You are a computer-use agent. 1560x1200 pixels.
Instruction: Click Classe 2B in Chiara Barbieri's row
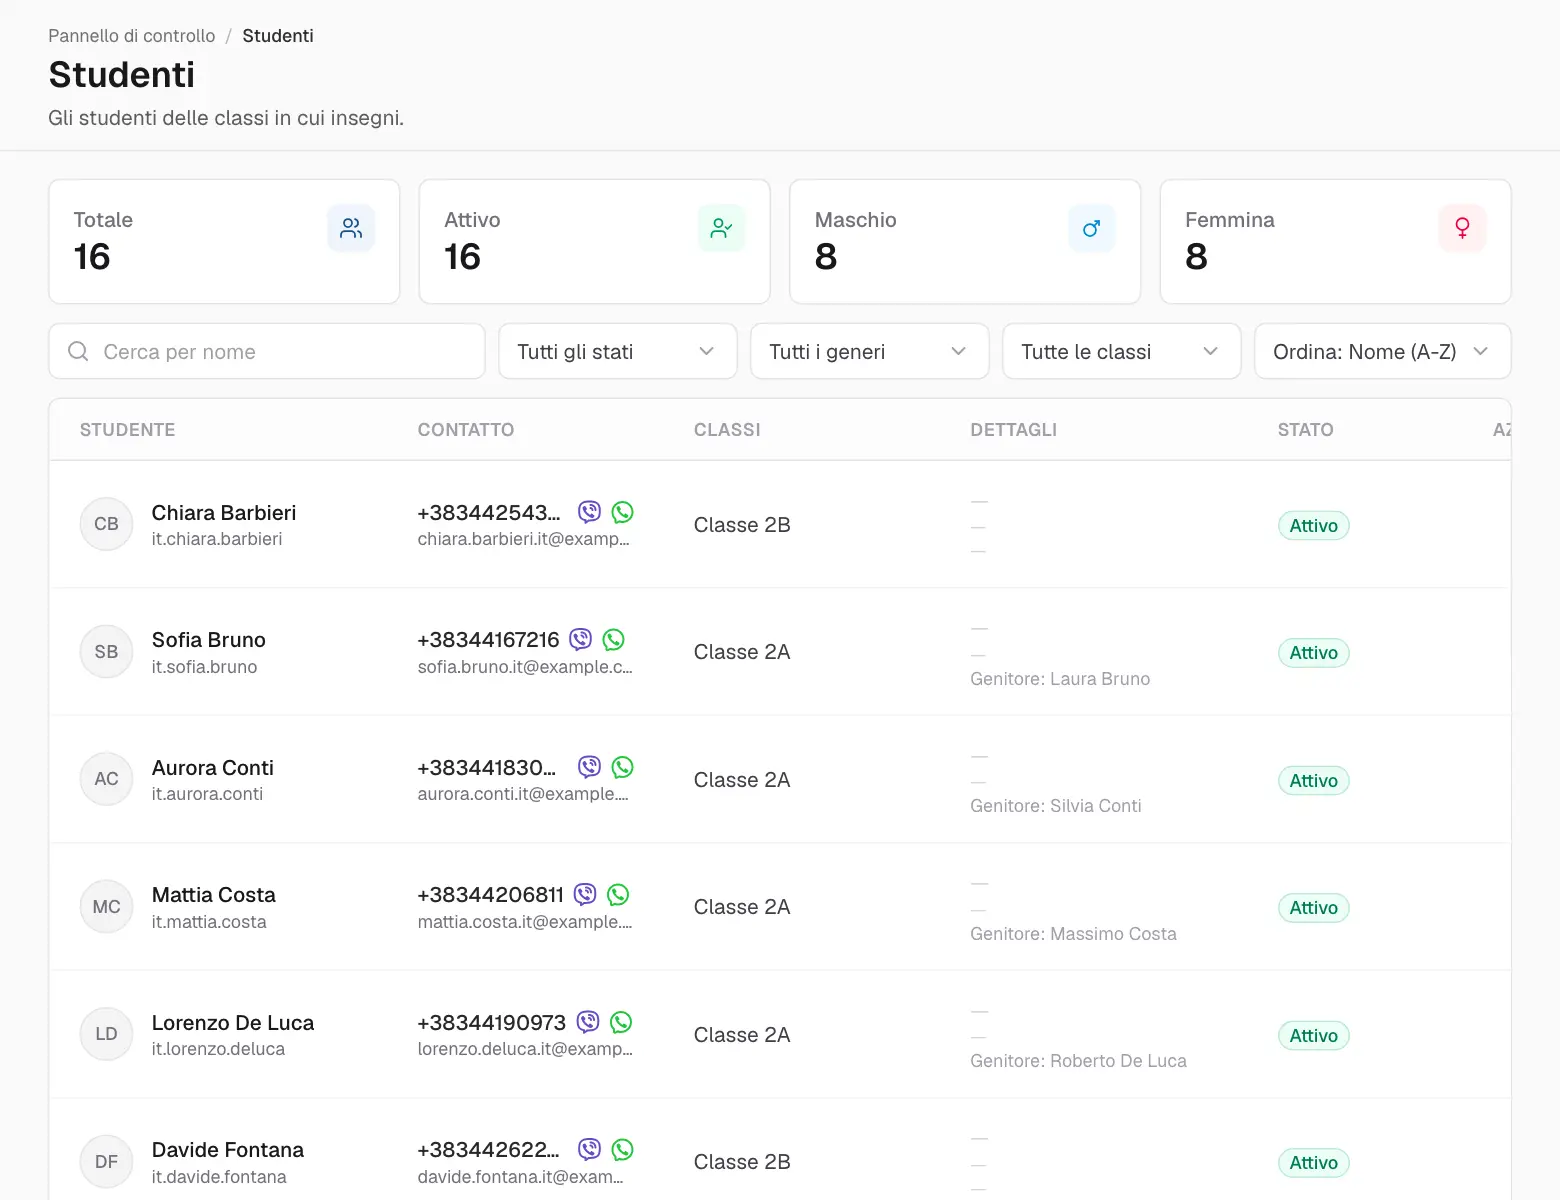(x=742, y=525)
